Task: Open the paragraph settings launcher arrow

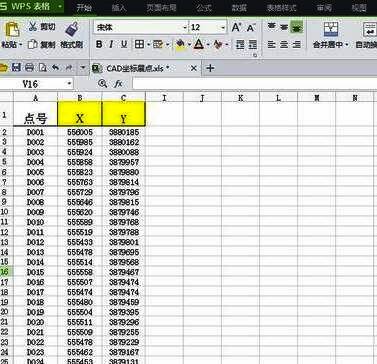Action: 255,55
